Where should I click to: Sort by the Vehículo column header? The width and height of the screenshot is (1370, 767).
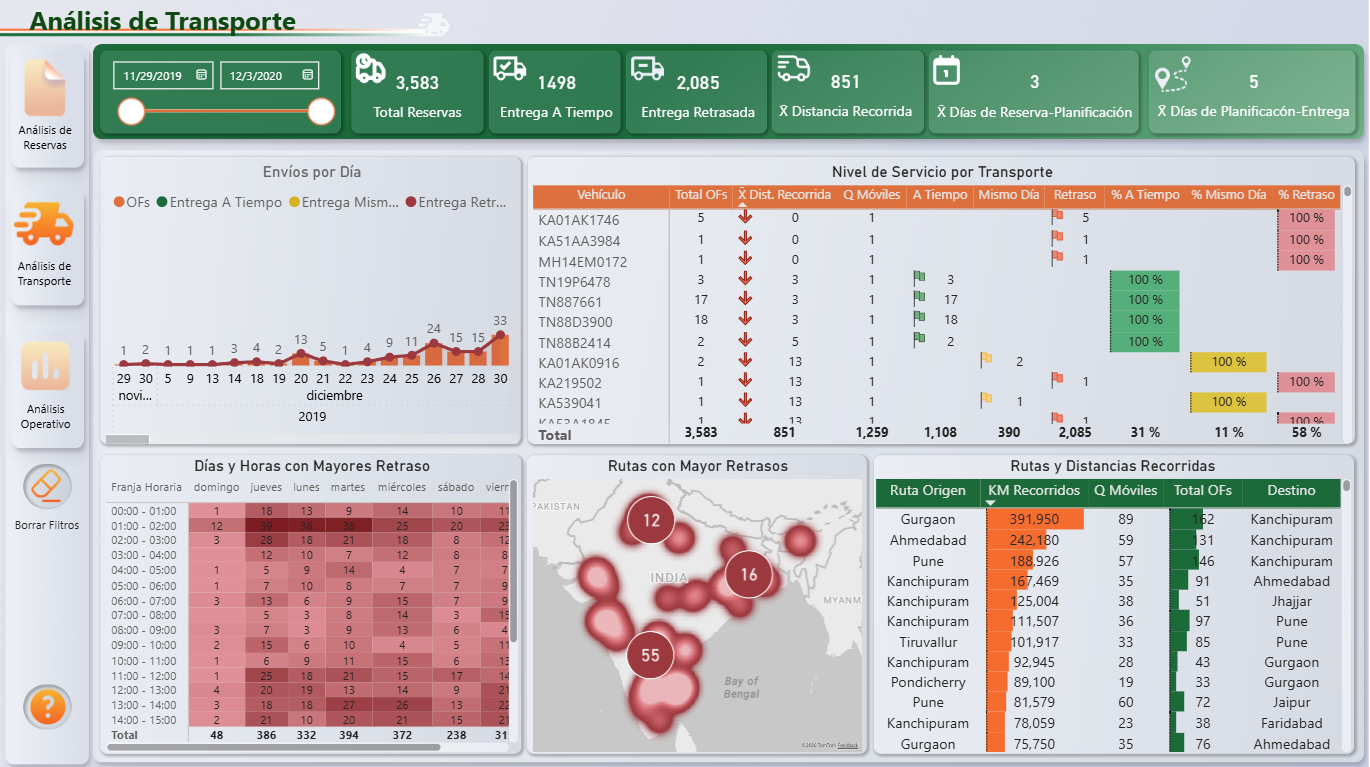click(601, 195)
